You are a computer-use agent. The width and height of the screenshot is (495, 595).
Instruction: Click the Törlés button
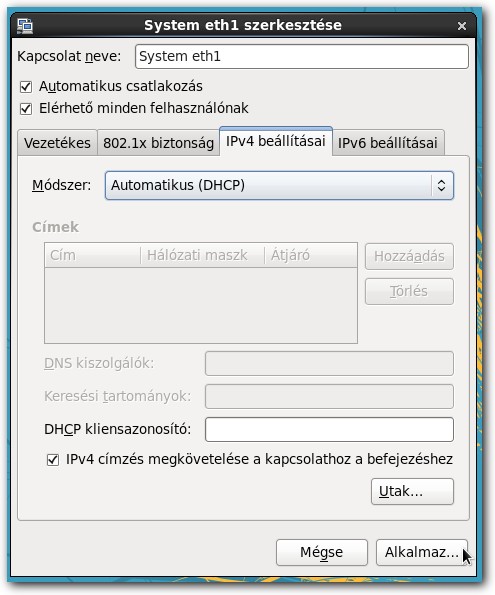click(x=409, y=291)
